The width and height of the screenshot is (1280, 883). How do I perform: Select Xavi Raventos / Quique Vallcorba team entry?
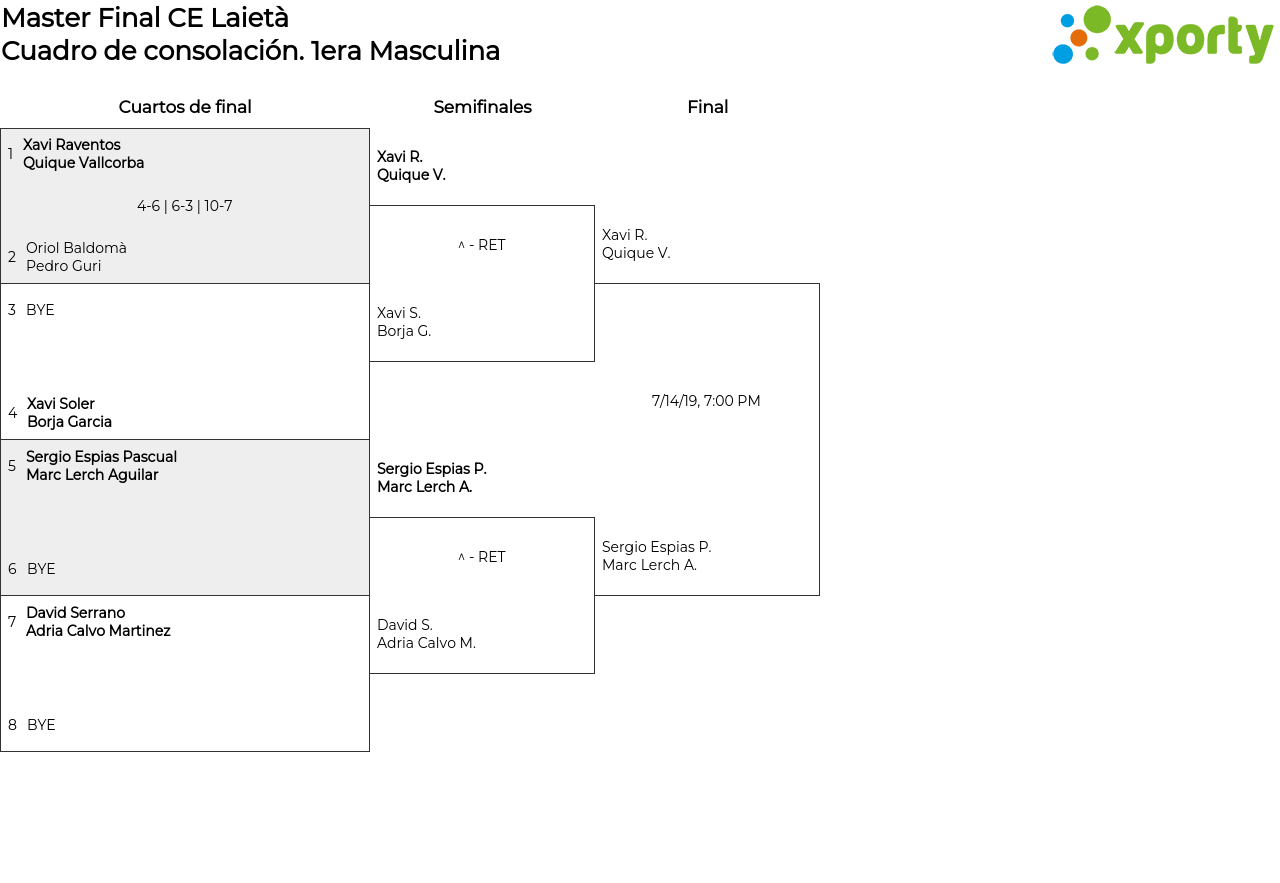(83, 154)
